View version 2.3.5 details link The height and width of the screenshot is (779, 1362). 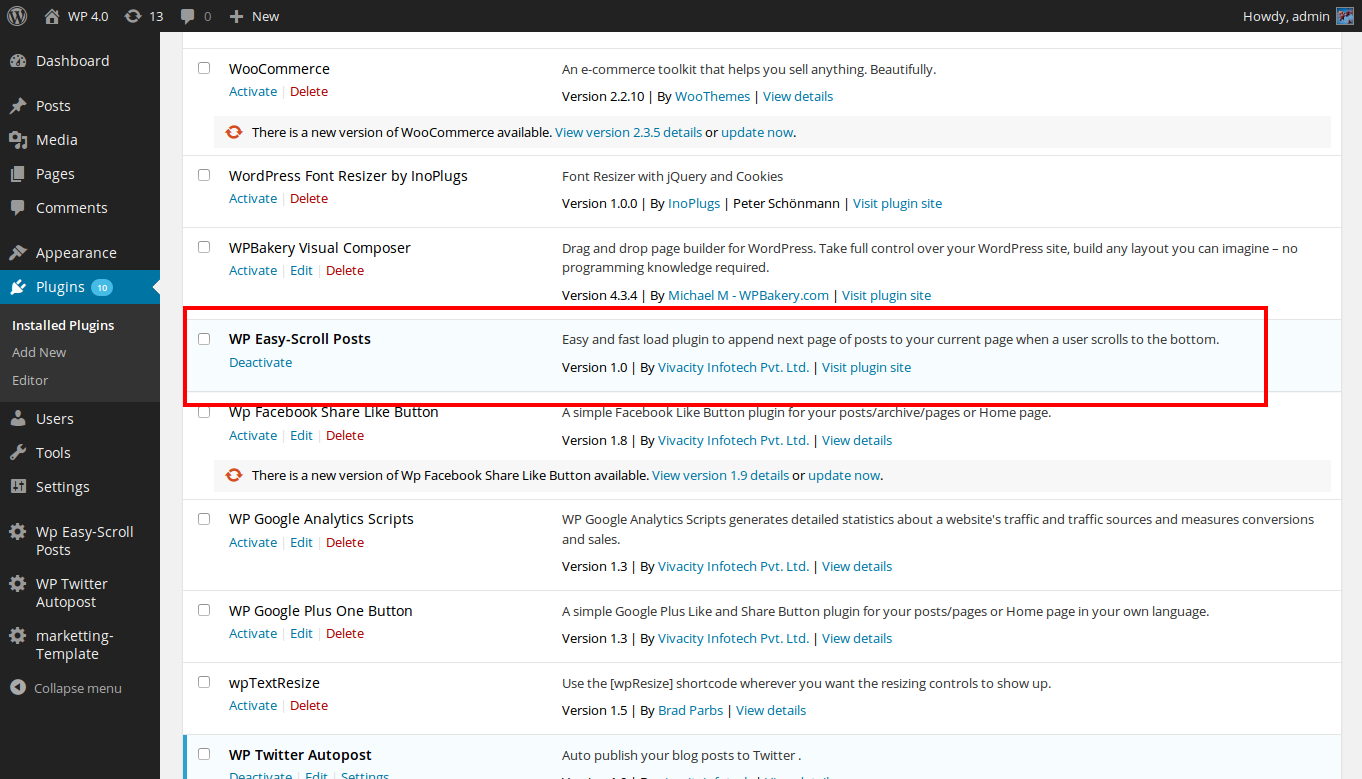pyautogui.click(x=628, y=132)
